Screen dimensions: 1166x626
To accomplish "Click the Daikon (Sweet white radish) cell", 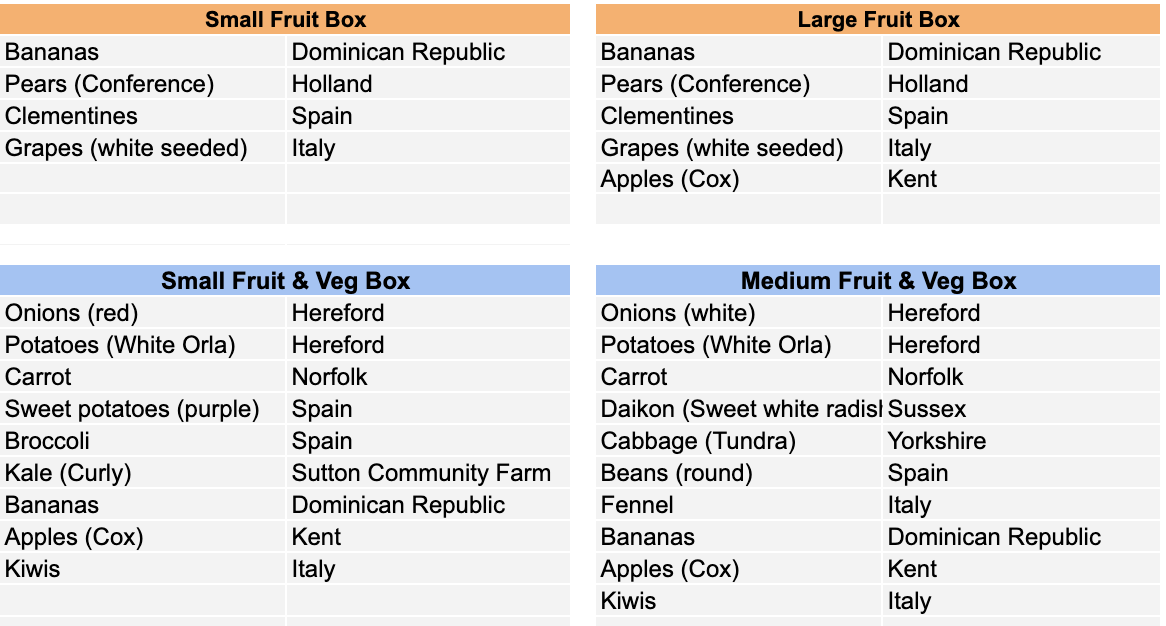I will [x=738, y=409].
